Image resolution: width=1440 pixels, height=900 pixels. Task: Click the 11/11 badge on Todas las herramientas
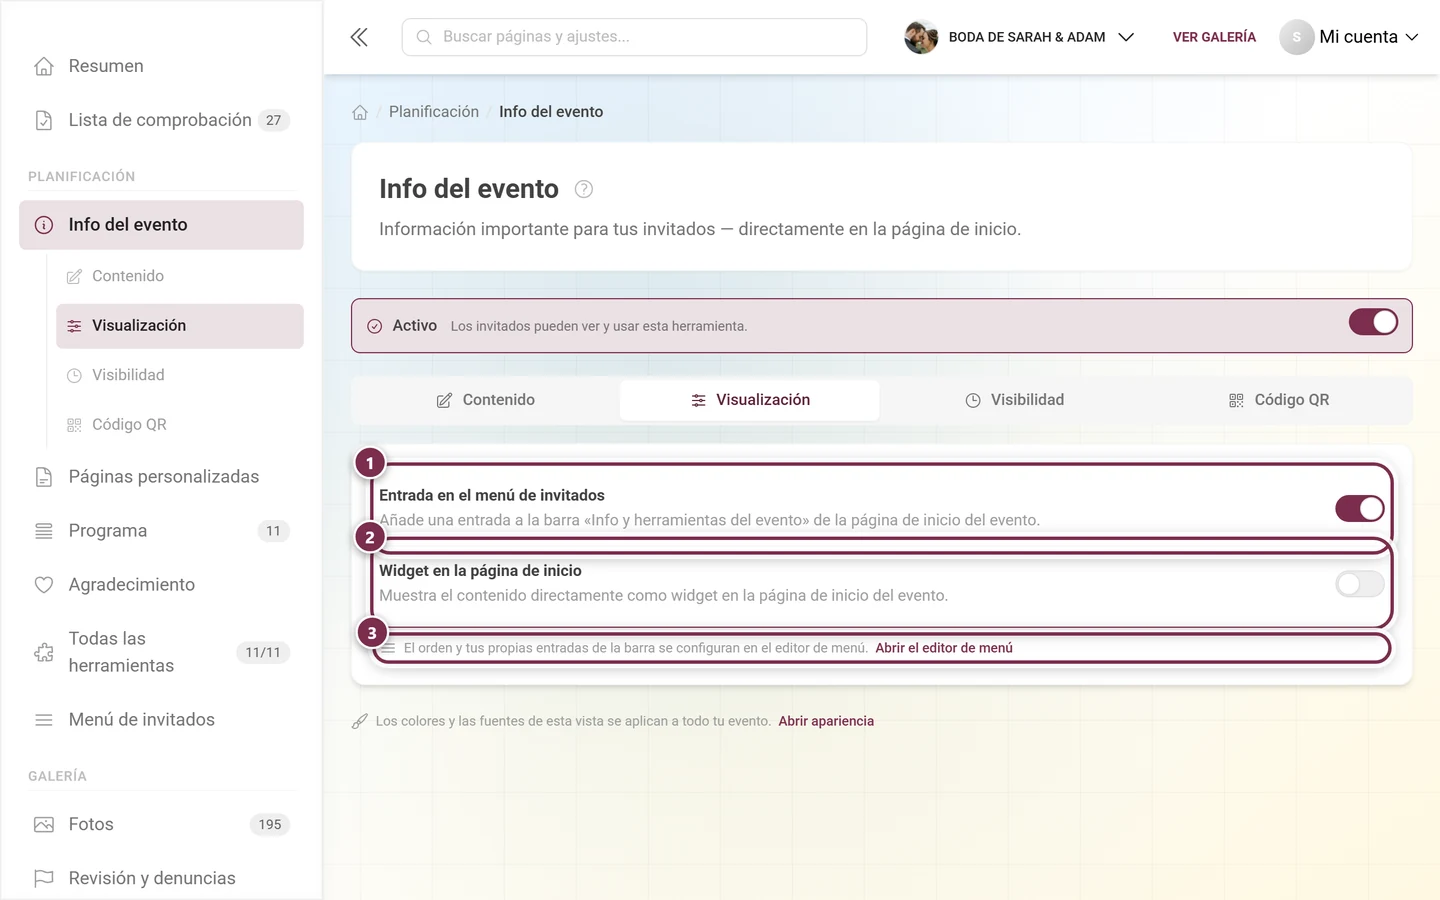point(263,652)
